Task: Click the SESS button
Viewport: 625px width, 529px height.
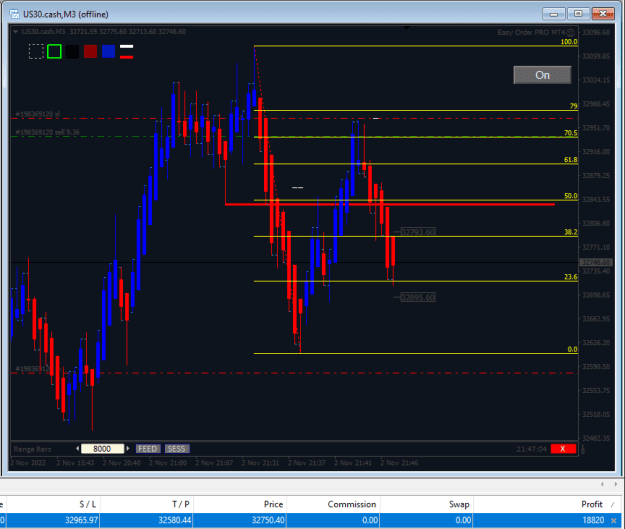Action: click(177, 449)
